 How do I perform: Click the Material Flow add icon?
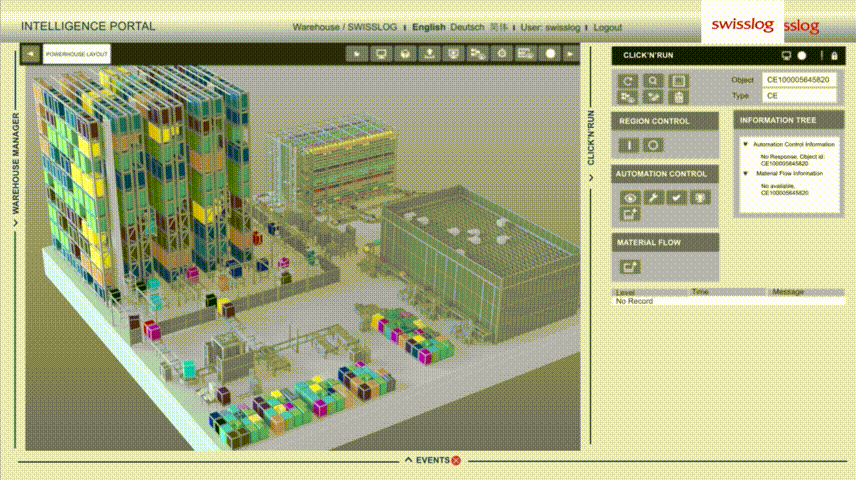coord(629,266)
